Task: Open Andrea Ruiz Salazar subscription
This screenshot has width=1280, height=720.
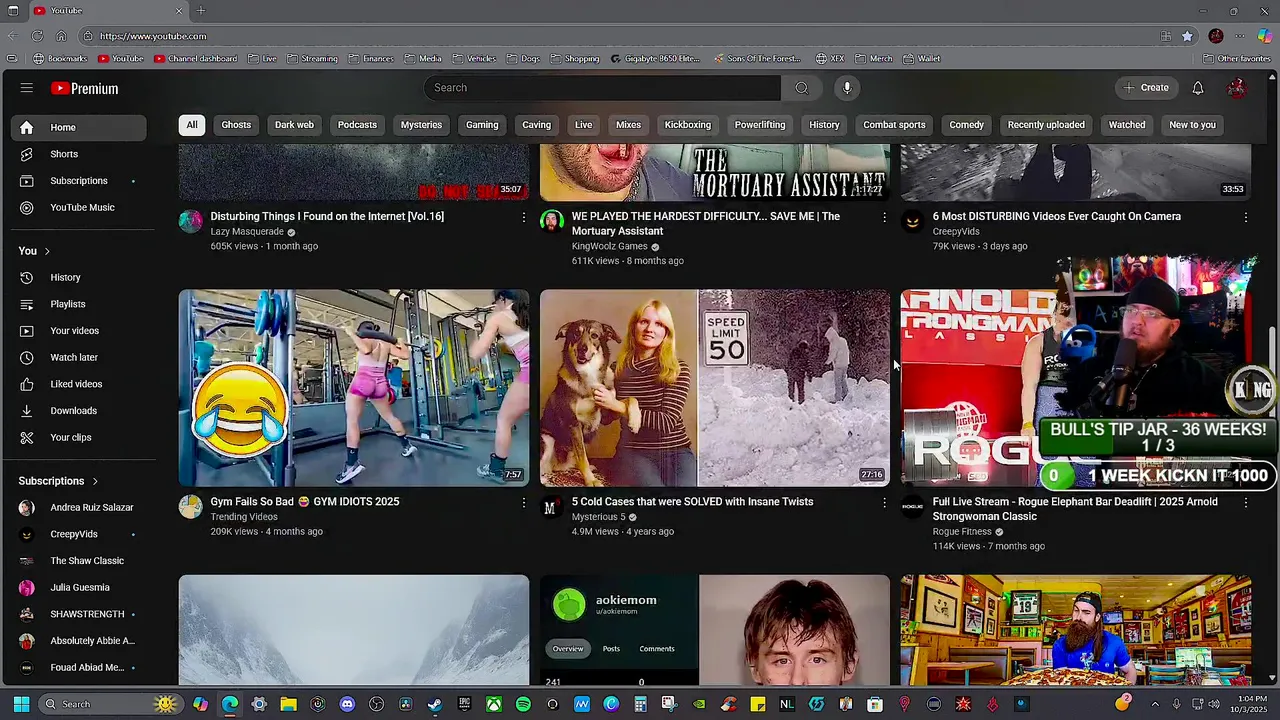Action: coord(79,507)
